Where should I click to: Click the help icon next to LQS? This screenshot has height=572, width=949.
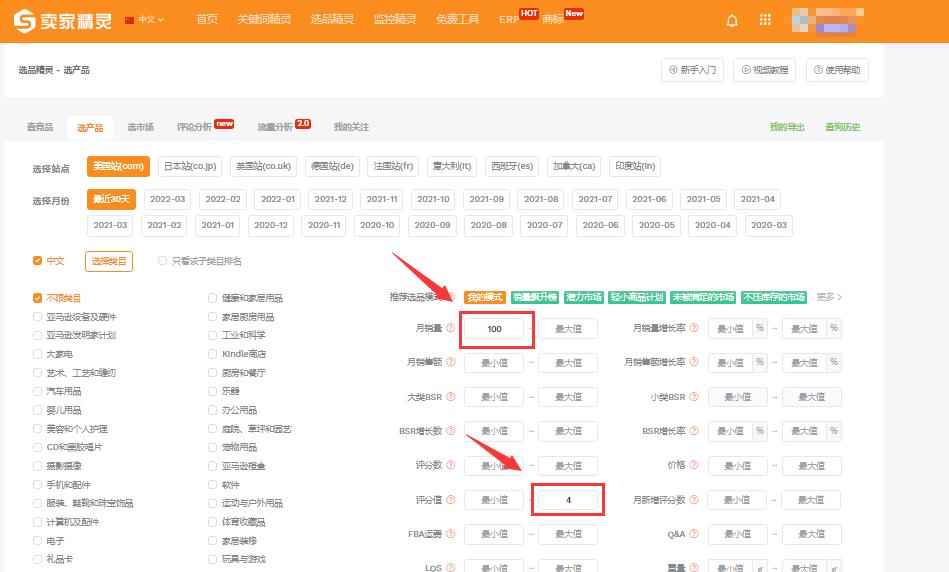451,567
